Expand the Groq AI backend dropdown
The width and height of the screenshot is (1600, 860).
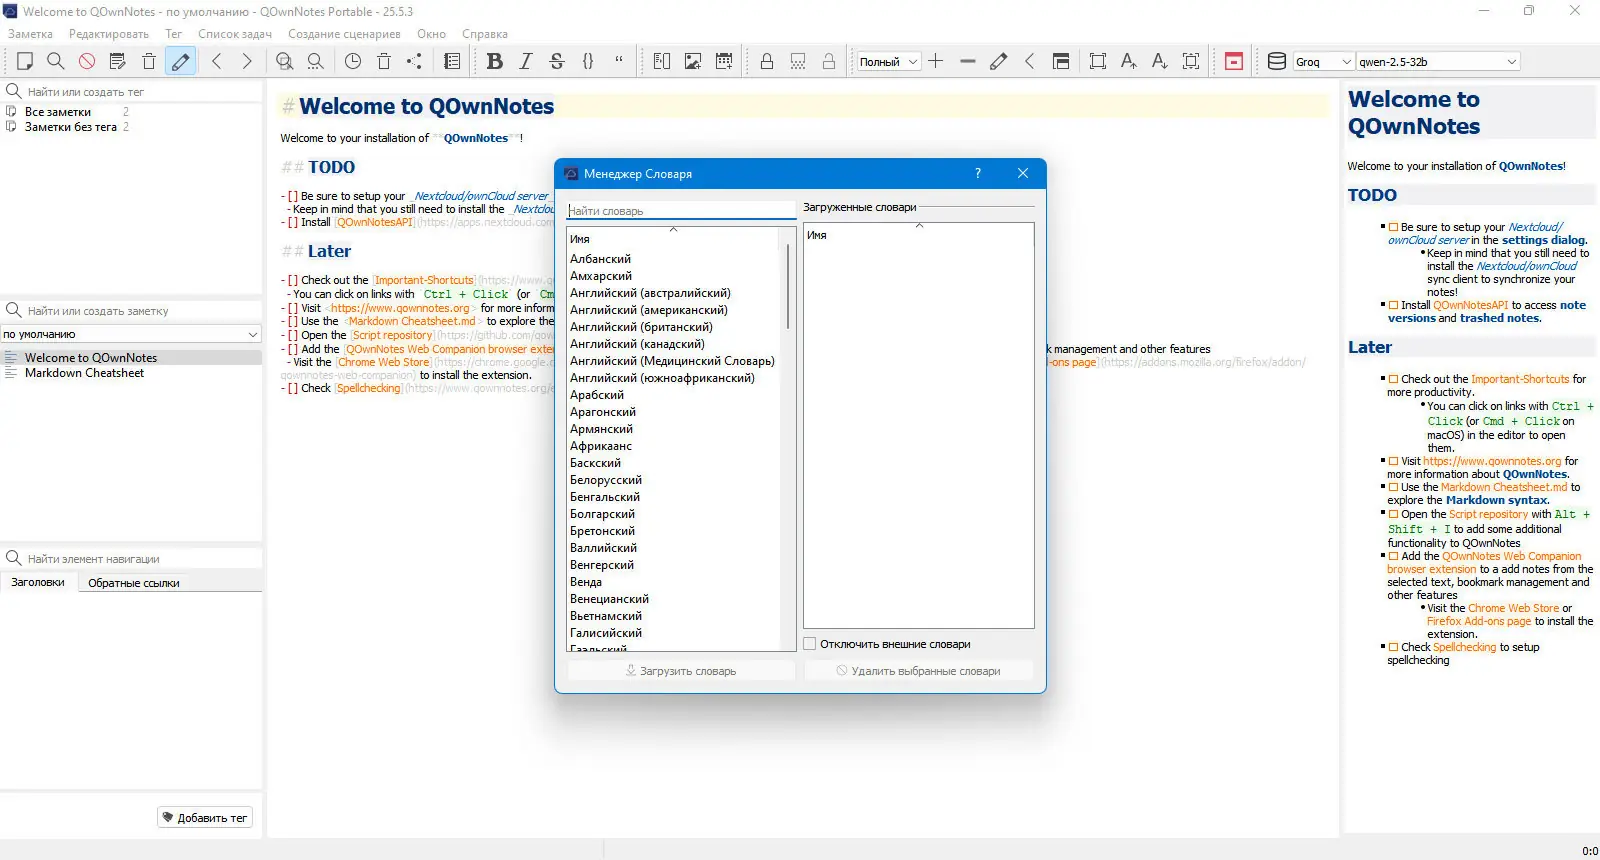[1323, 62]
